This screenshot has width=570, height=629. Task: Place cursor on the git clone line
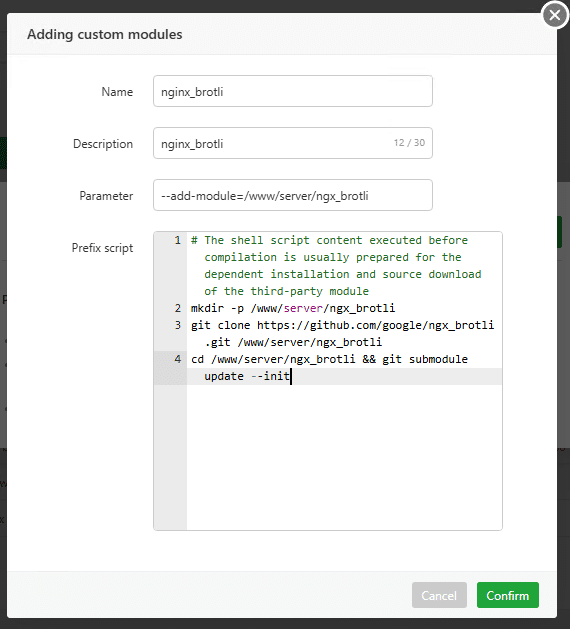point(342,333)
